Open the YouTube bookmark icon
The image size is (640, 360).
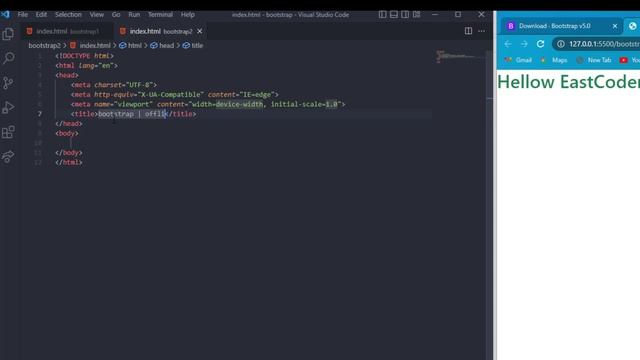pyautogui.click(x=623, y=60)
